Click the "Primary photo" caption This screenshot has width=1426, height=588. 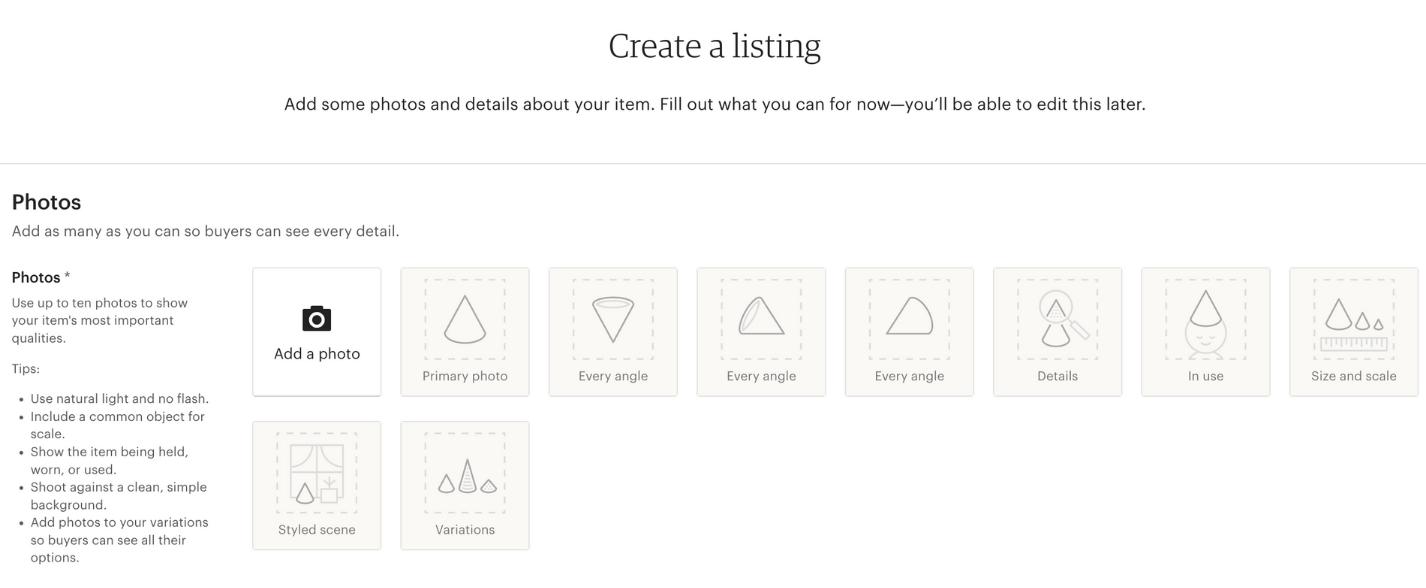click(x=465, y=376)
